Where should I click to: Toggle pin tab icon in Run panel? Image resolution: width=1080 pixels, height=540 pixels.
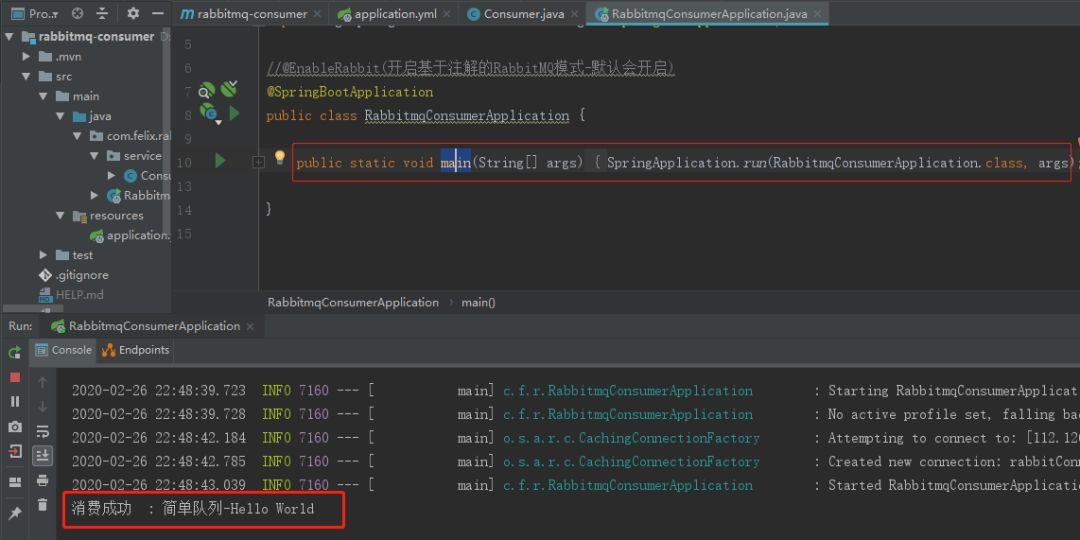15,512
